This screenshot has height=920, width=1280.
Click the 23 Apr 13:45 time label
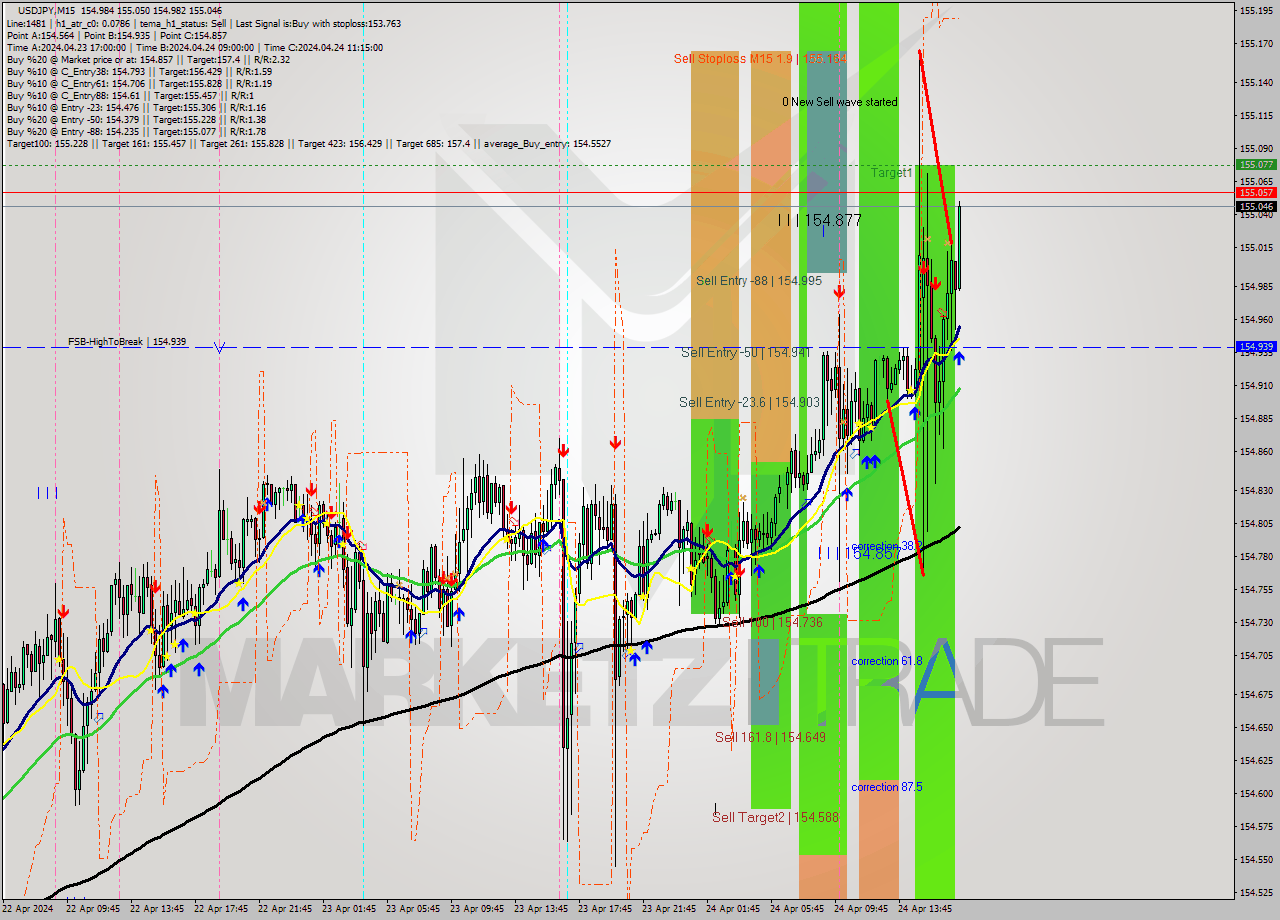click(x=539, y=909)
